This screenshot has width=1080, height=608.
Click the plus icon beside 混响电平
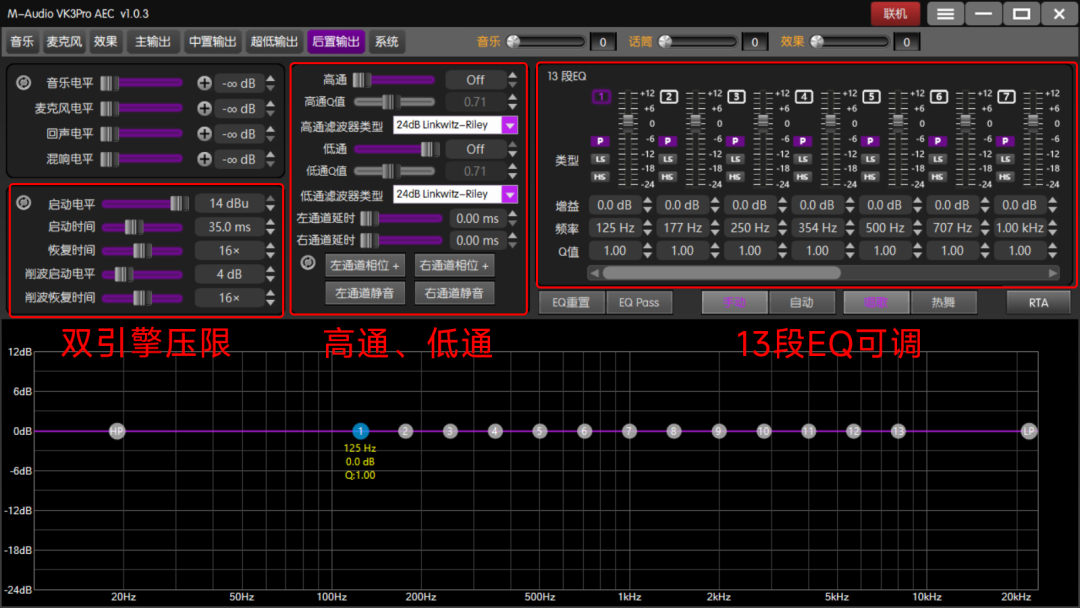tap(204, 159)
